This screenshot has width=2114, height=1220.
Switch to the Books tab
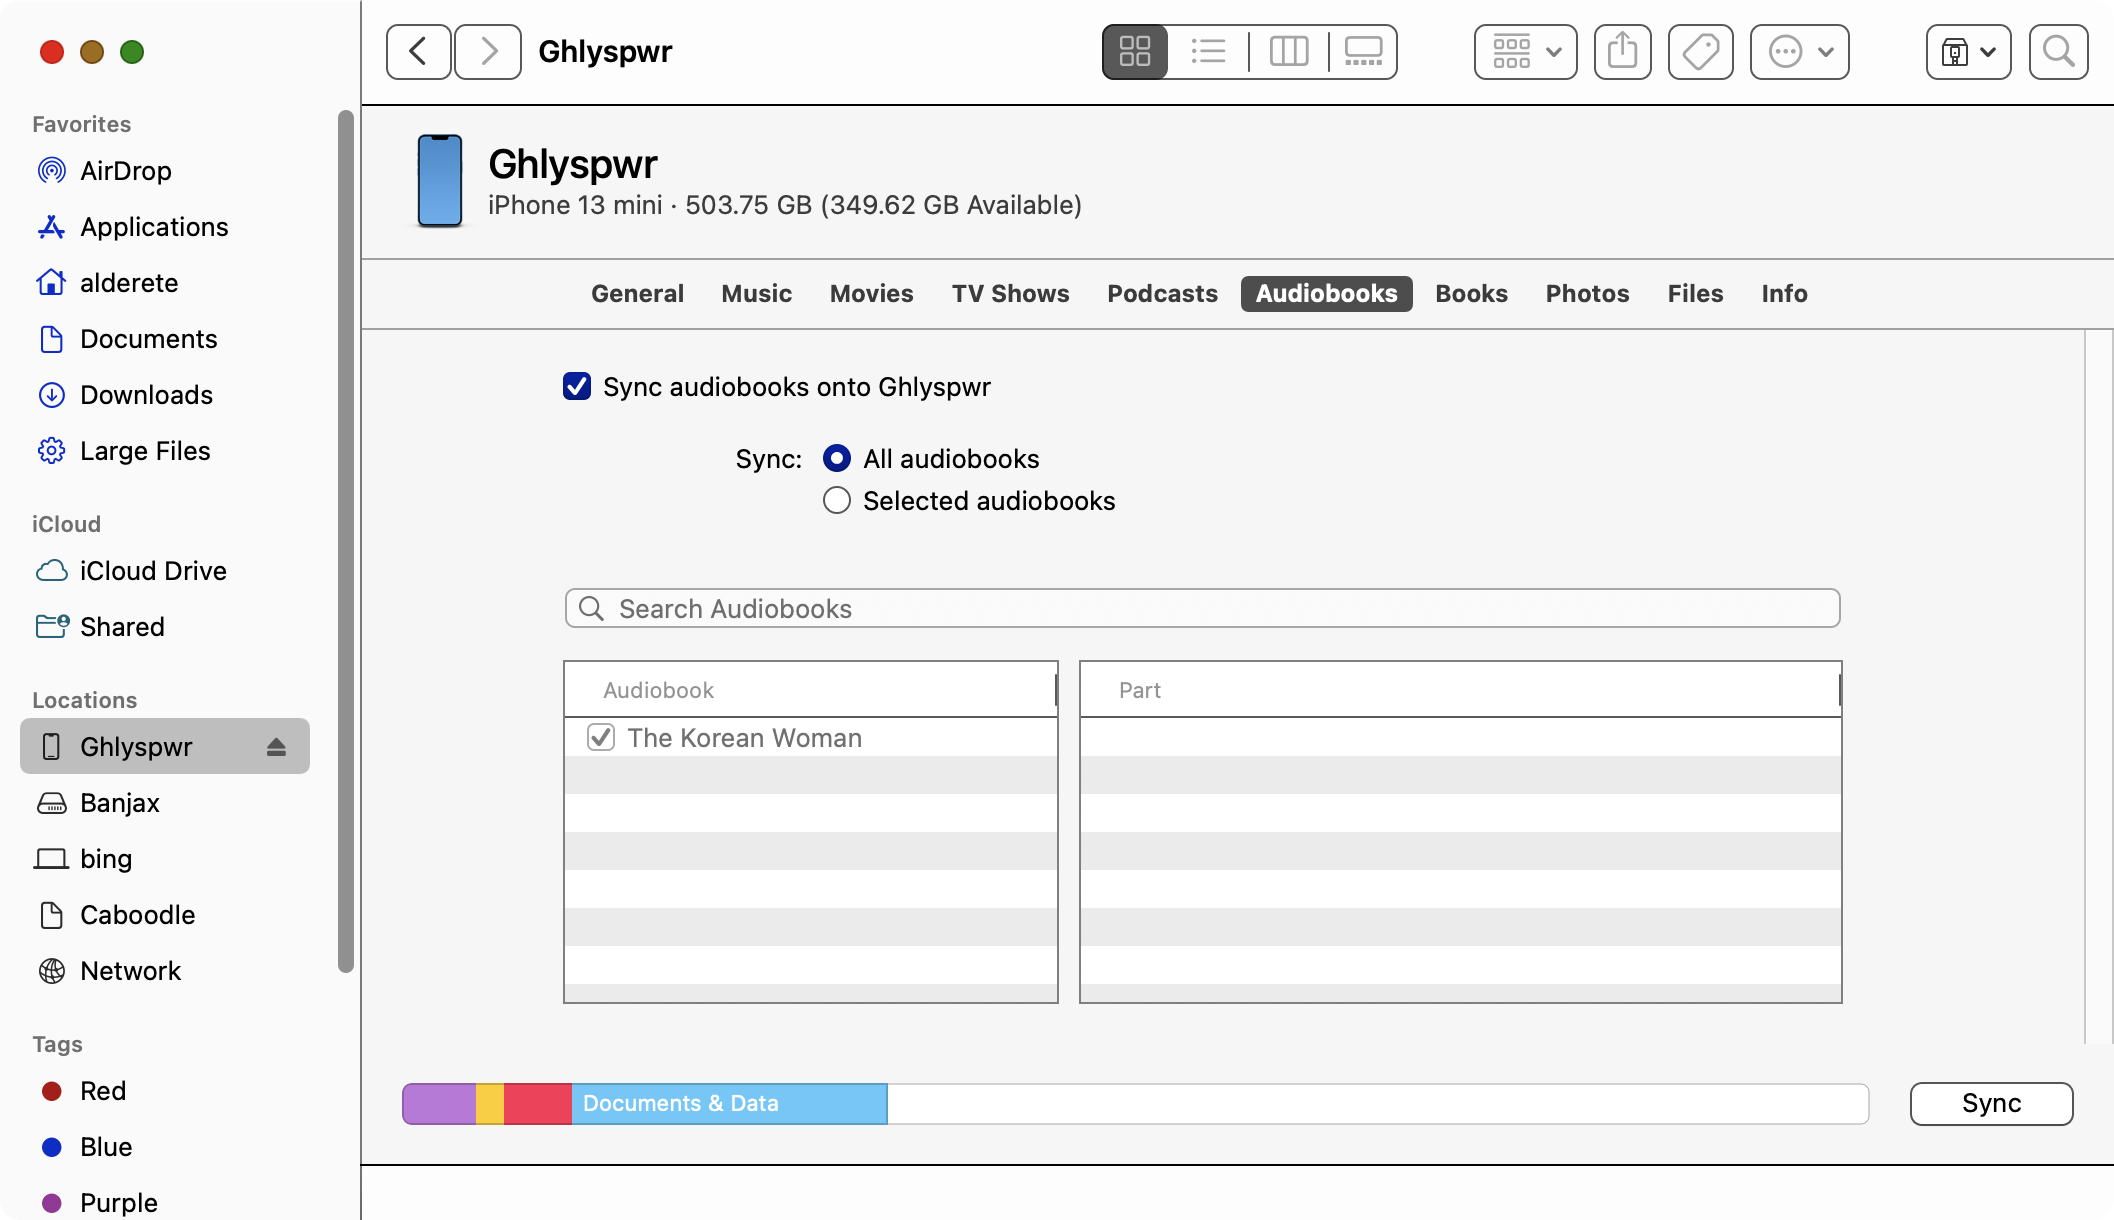[1471, 294]
